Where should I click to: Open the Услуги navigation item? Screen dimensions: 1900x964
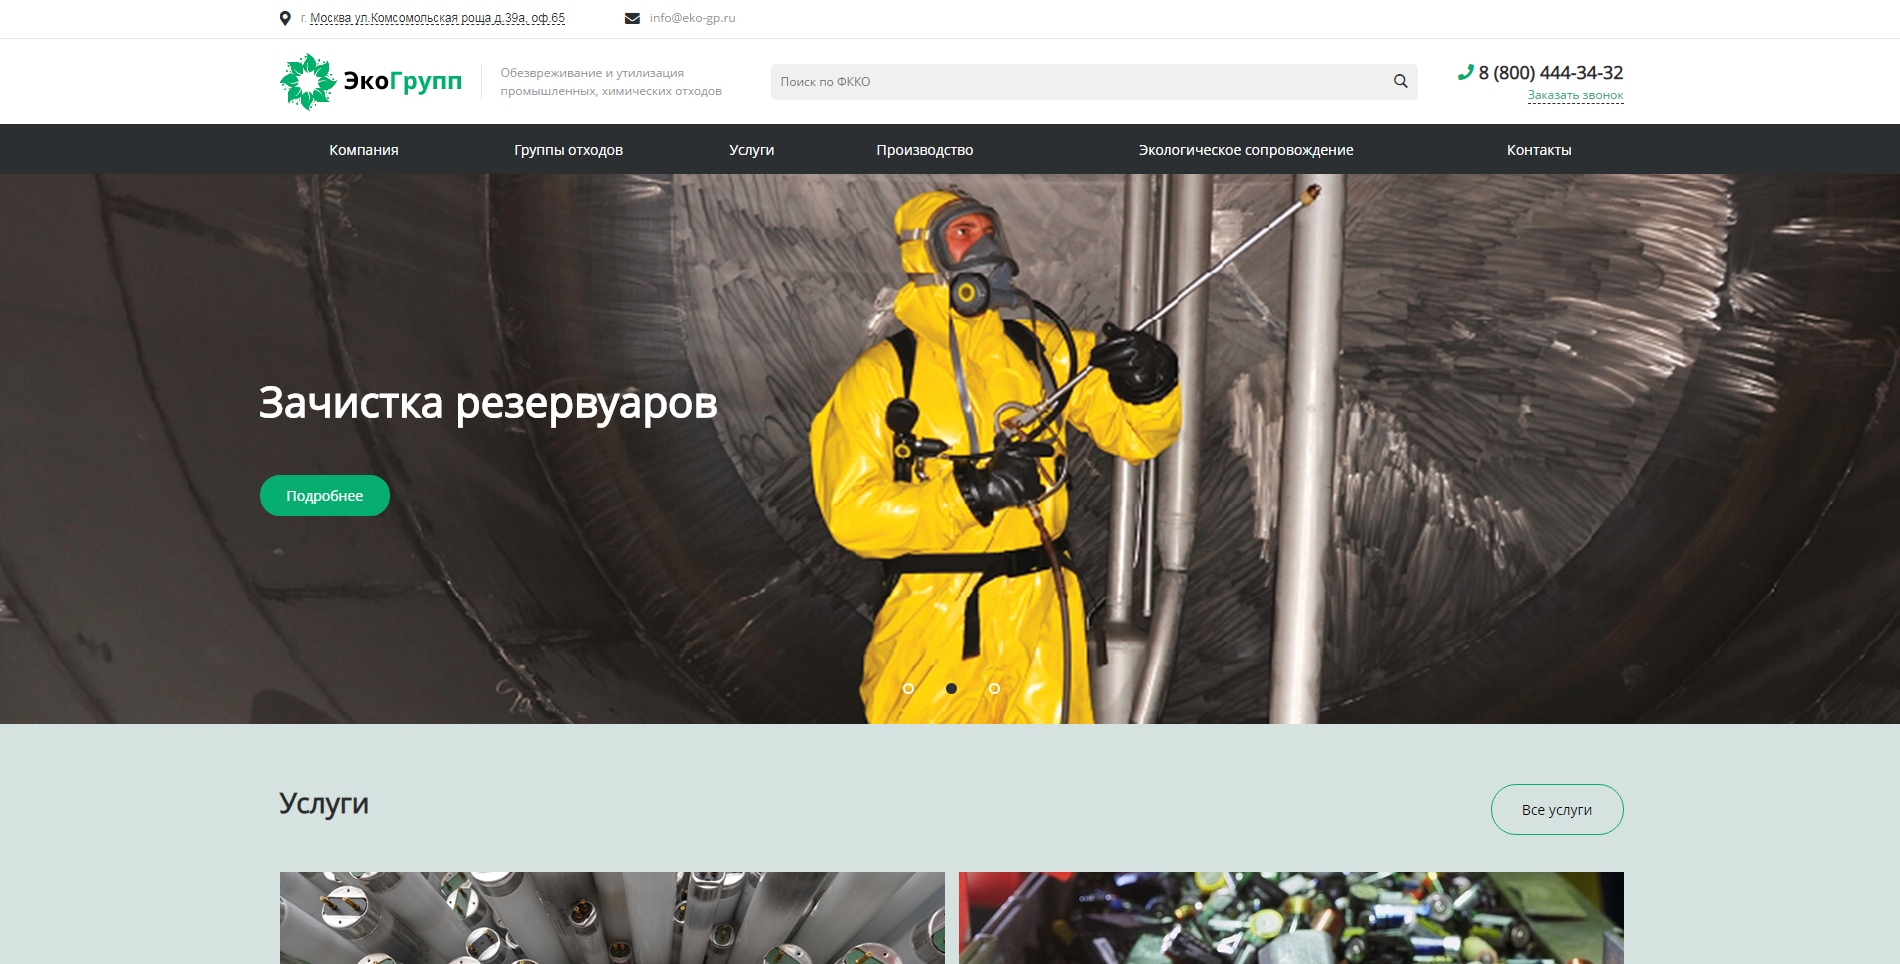pos(751,150)
